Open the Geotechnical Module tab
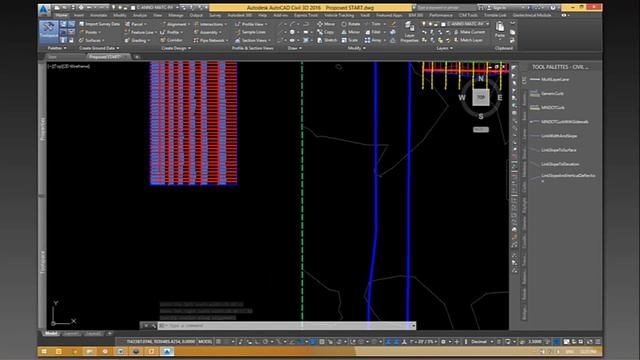The width and height of the screenshot is (640, 360). pos(532,15)
